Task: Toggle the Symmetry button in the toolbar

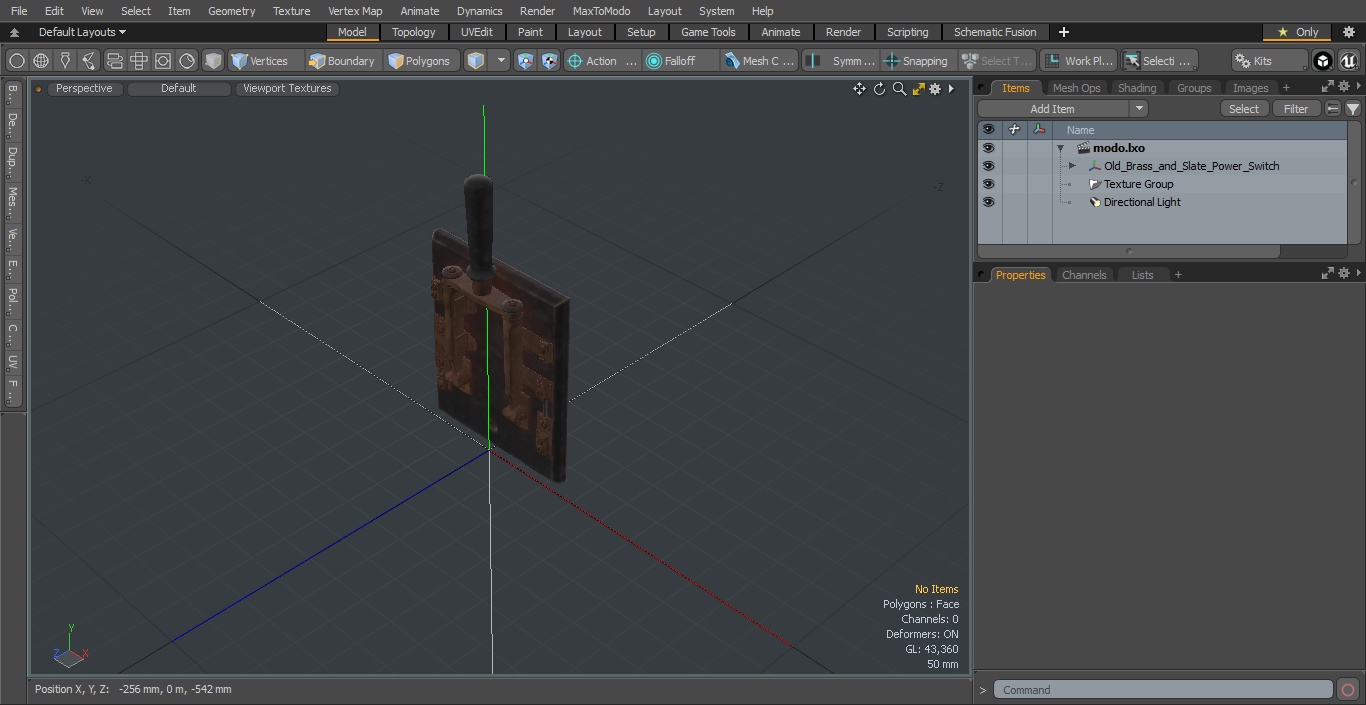Action: coord(842,61)
